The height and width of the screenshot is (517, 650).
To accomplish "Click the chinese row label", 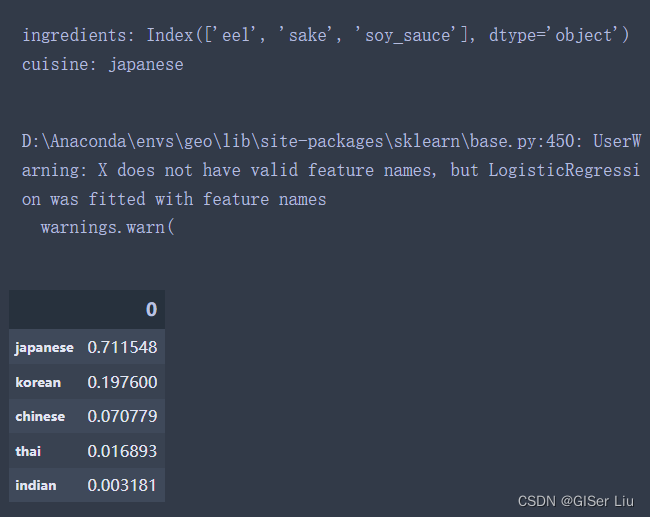I will click(x=40, y=416).
